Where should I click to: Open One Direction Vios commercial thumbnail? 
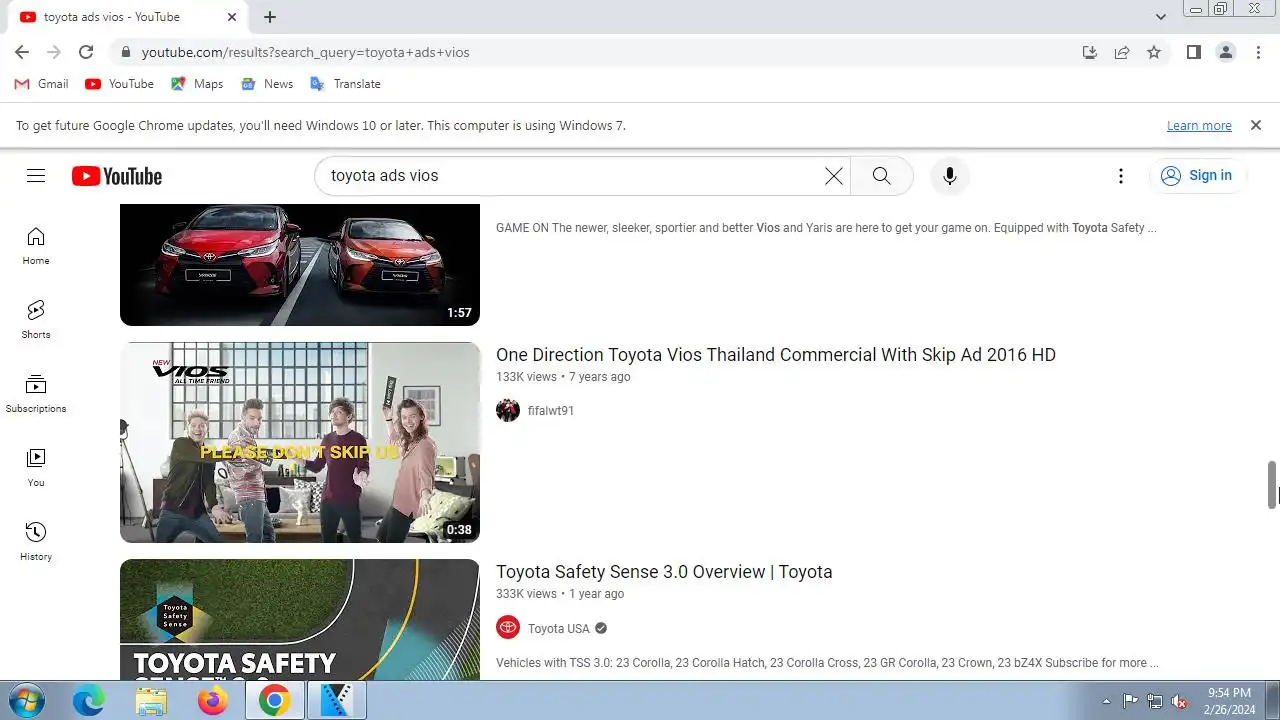click(300, 443)
